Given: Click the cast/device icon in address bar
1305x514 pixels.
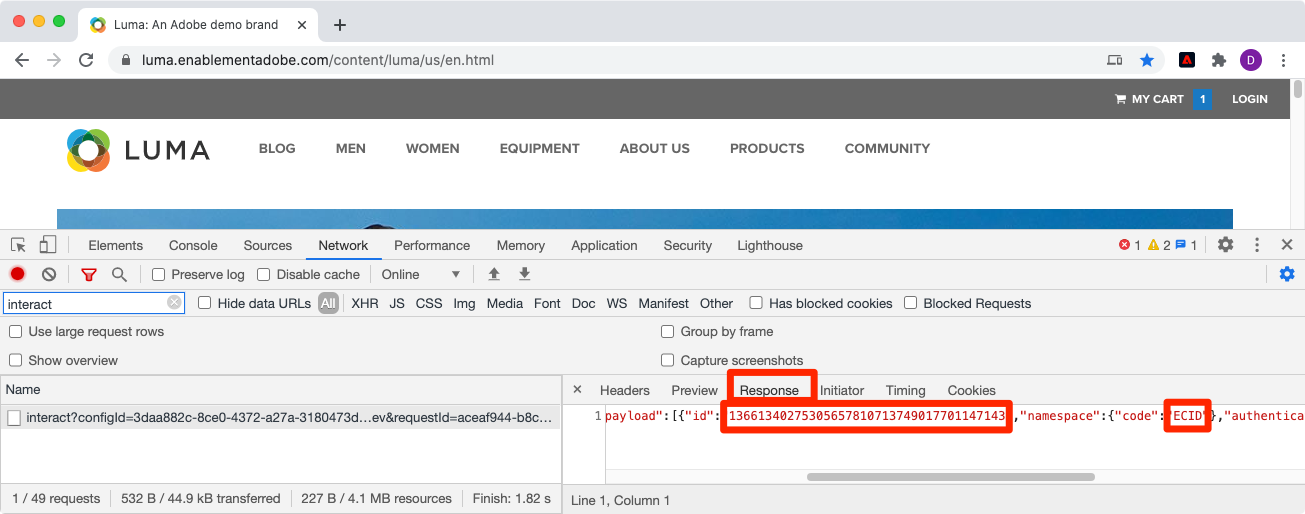Looking at the screenshot, I should coord(1115,60).
